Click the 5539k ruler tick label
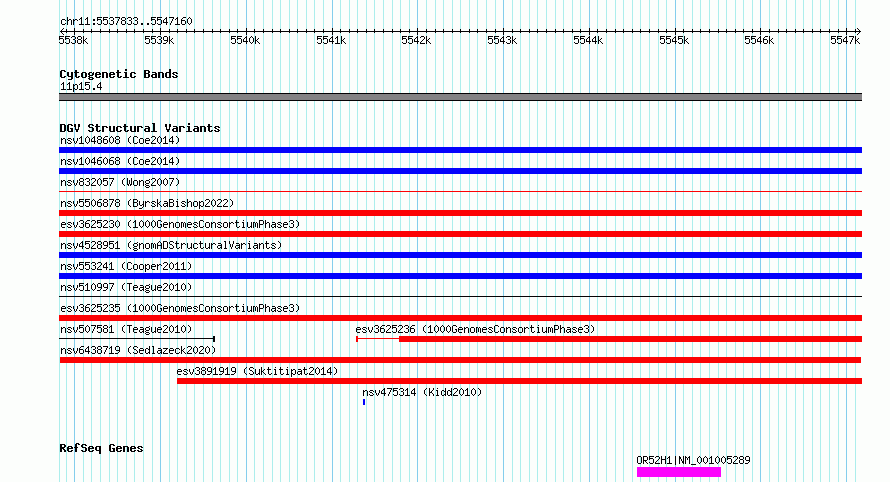890x482 pixels. pyautogui.click(x=159, y=40)
